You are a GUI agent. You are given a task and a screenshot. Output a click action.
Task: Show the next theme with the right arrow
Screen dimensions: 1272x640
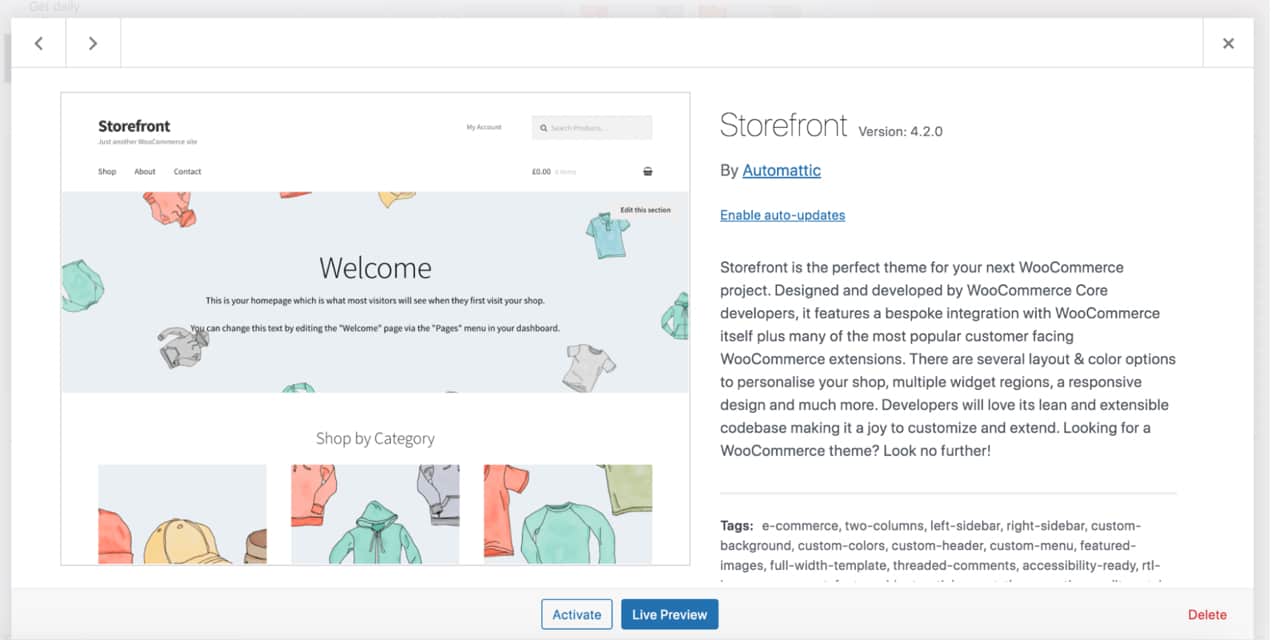coord(93,43)
